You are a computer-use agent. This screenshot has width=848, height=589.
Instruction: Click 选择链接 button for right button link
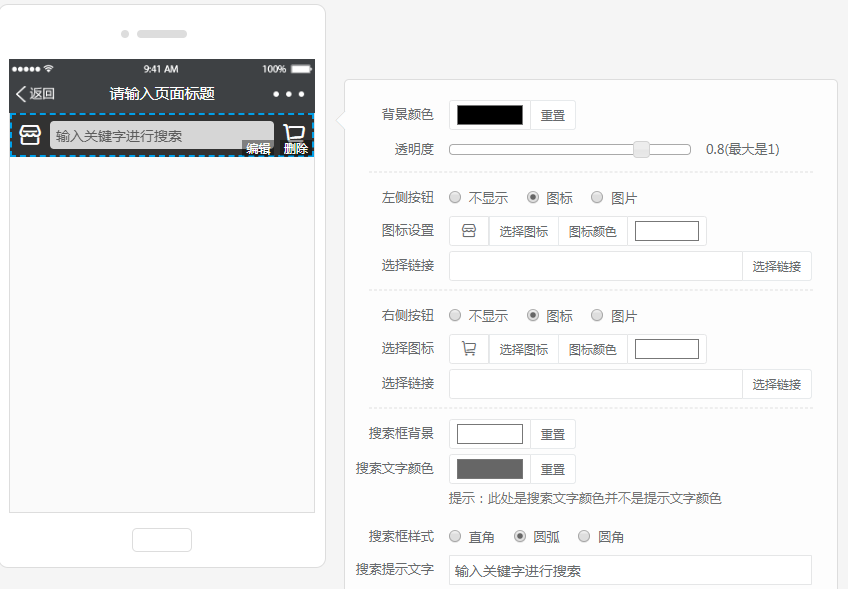tap(777, 384)
